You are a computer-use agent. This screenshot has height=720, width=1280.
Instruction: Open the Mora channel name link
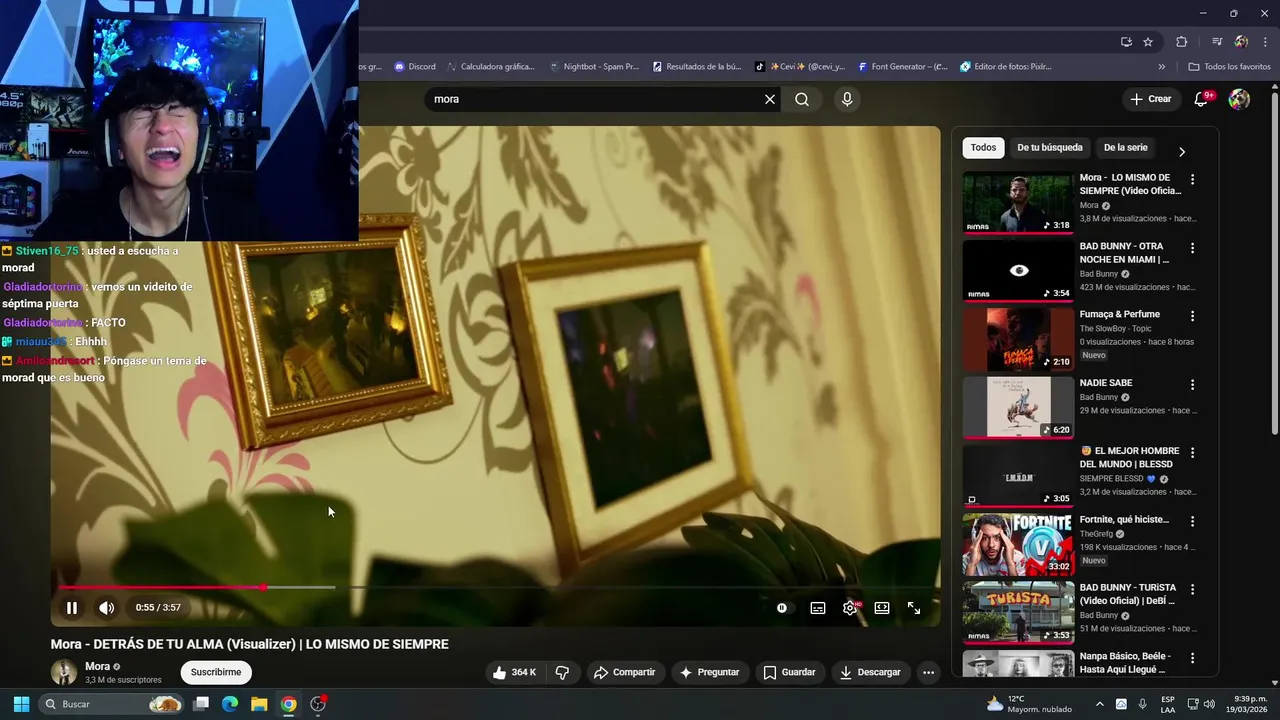pyautogui.click(x=97, y=666)
